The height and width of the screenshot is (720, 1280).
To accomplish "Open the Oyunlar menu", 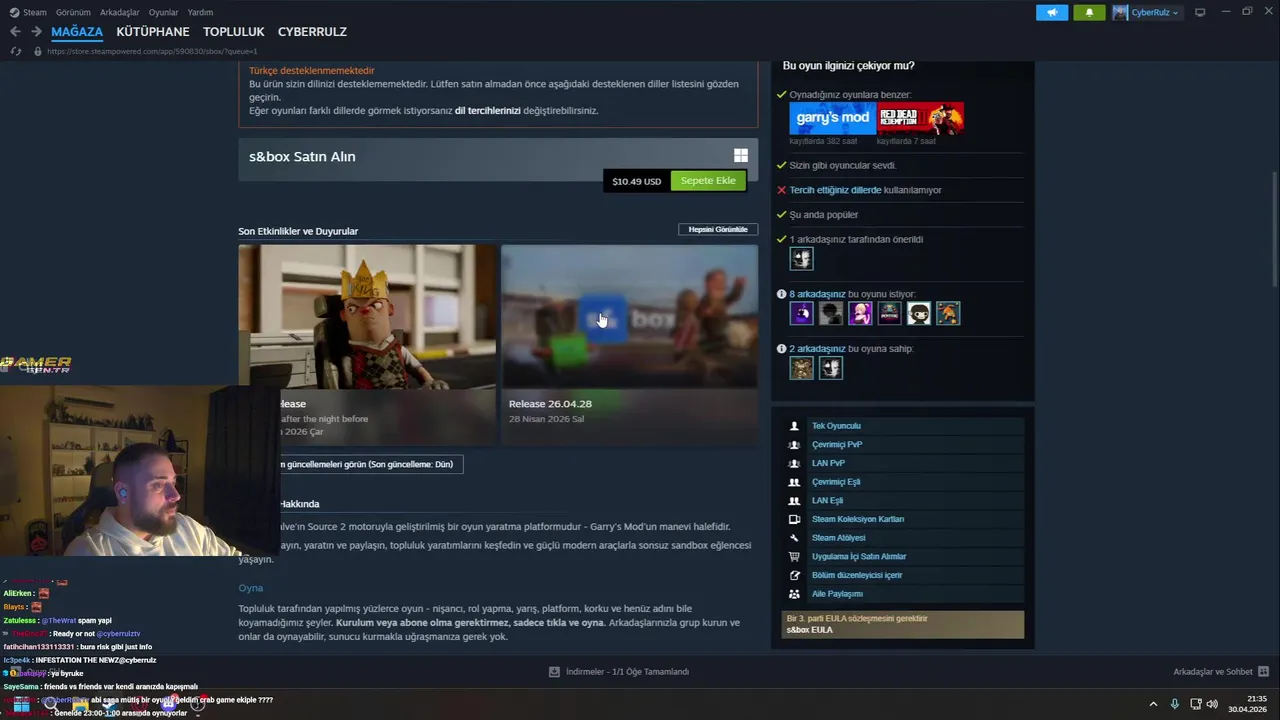I will [x=163, y=12].
